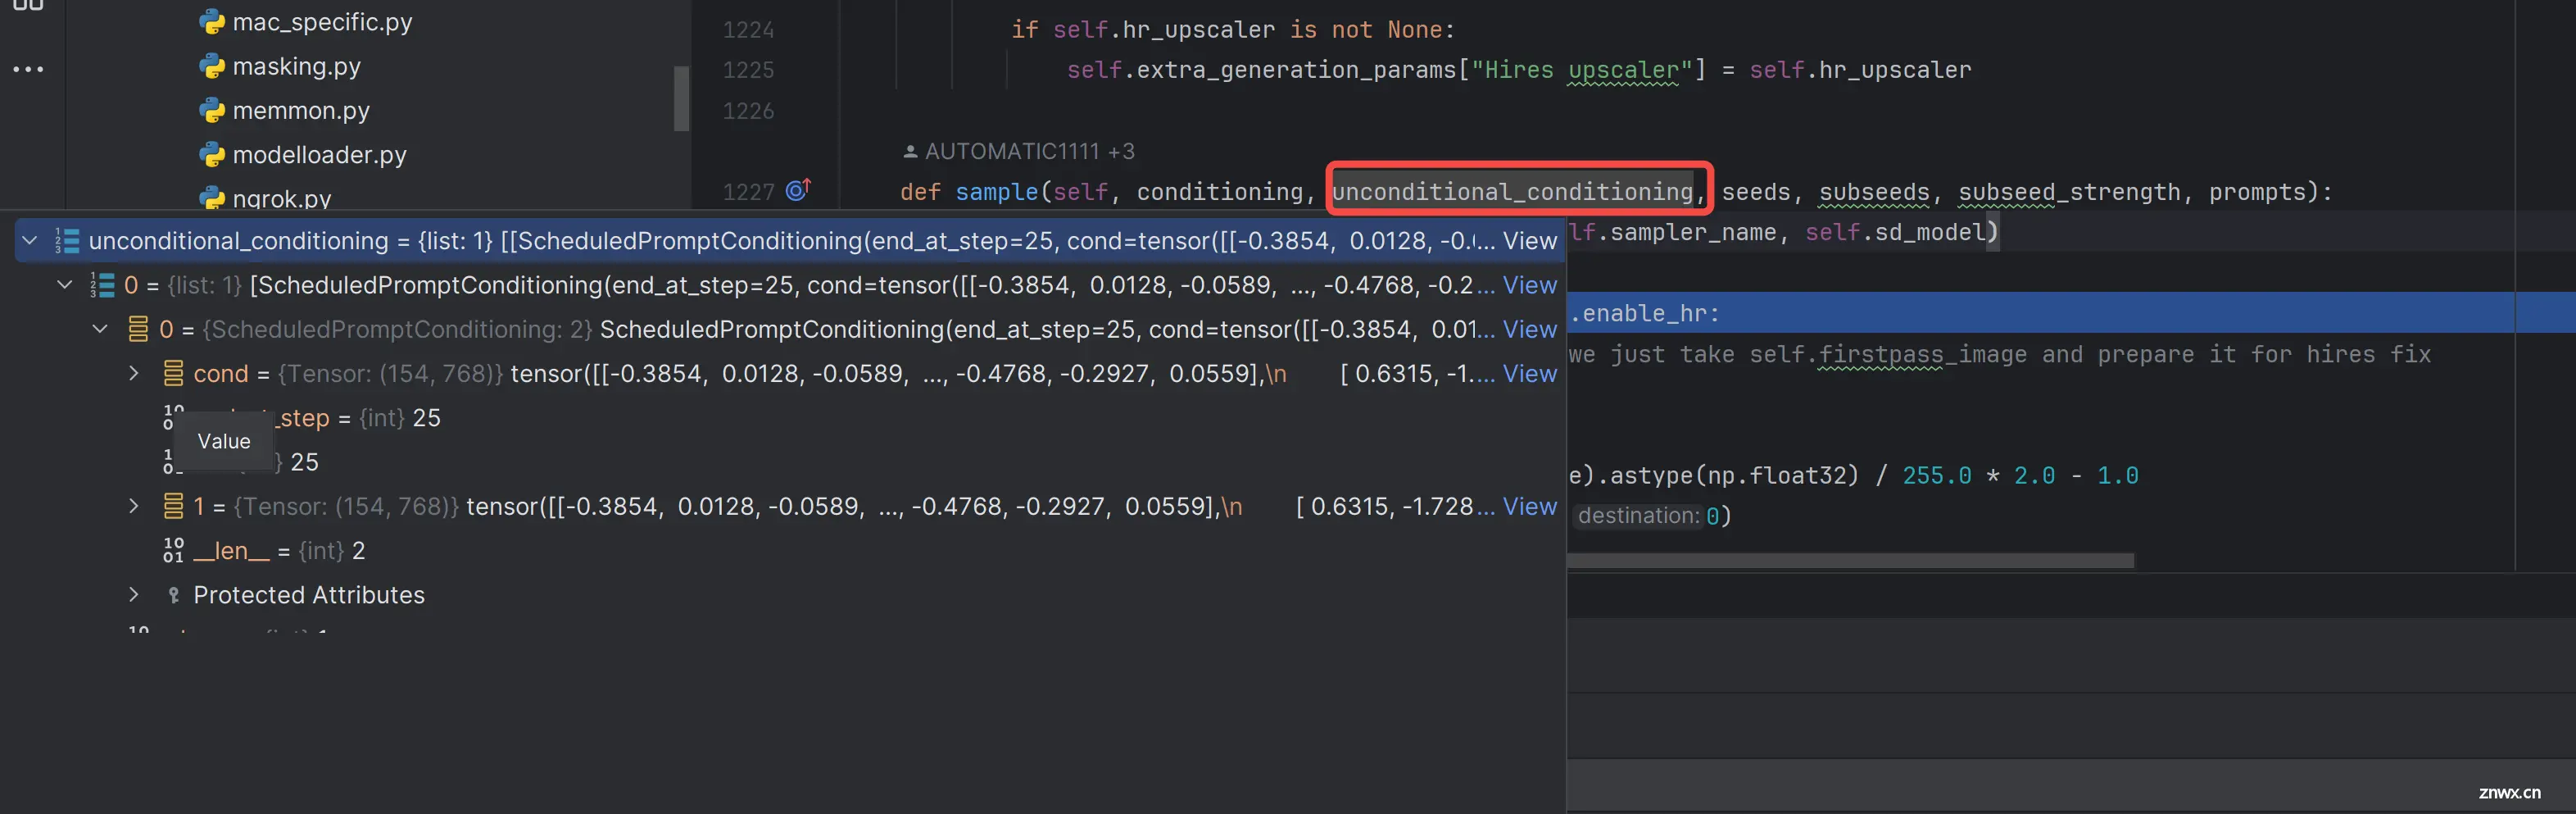Click the object icon beside '1 = {Tensor'
2576x814 pixels.
(x=173, y=506)
